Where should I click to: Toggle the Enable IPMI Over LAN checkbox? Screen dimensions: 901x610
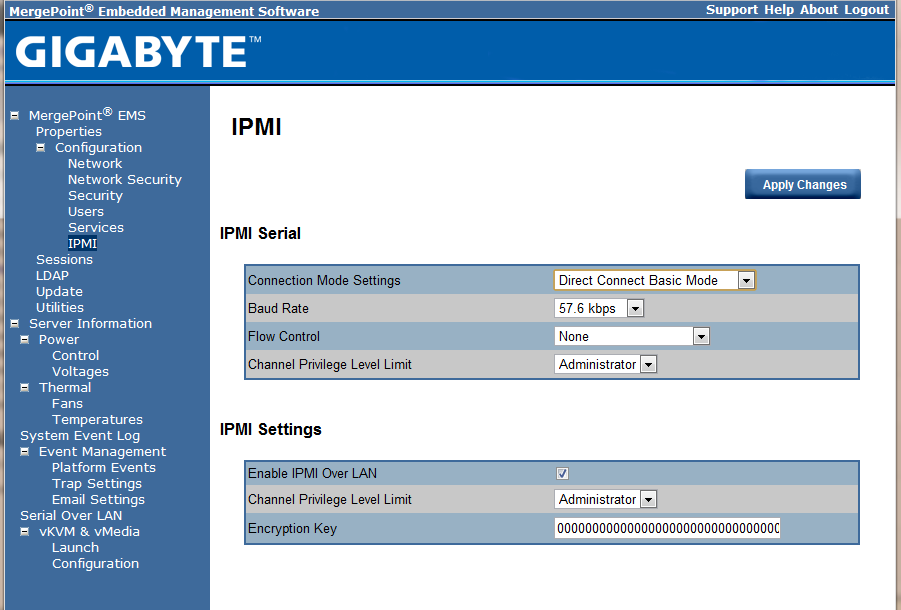563,473
